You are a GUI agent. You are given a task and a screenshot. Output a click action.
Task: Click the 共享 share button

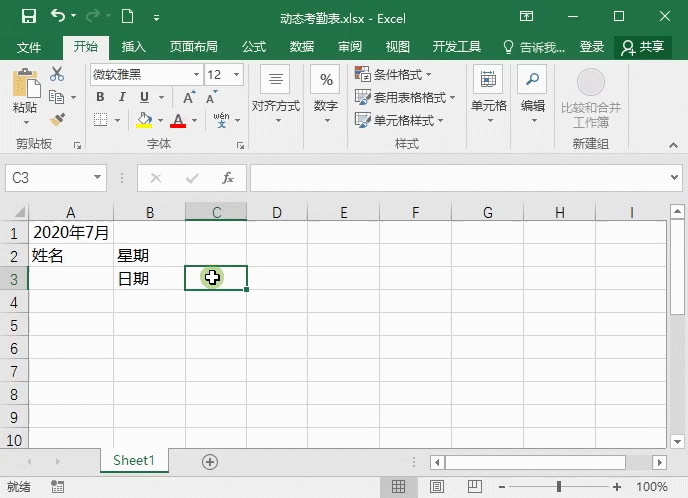(x=643, y=47)
